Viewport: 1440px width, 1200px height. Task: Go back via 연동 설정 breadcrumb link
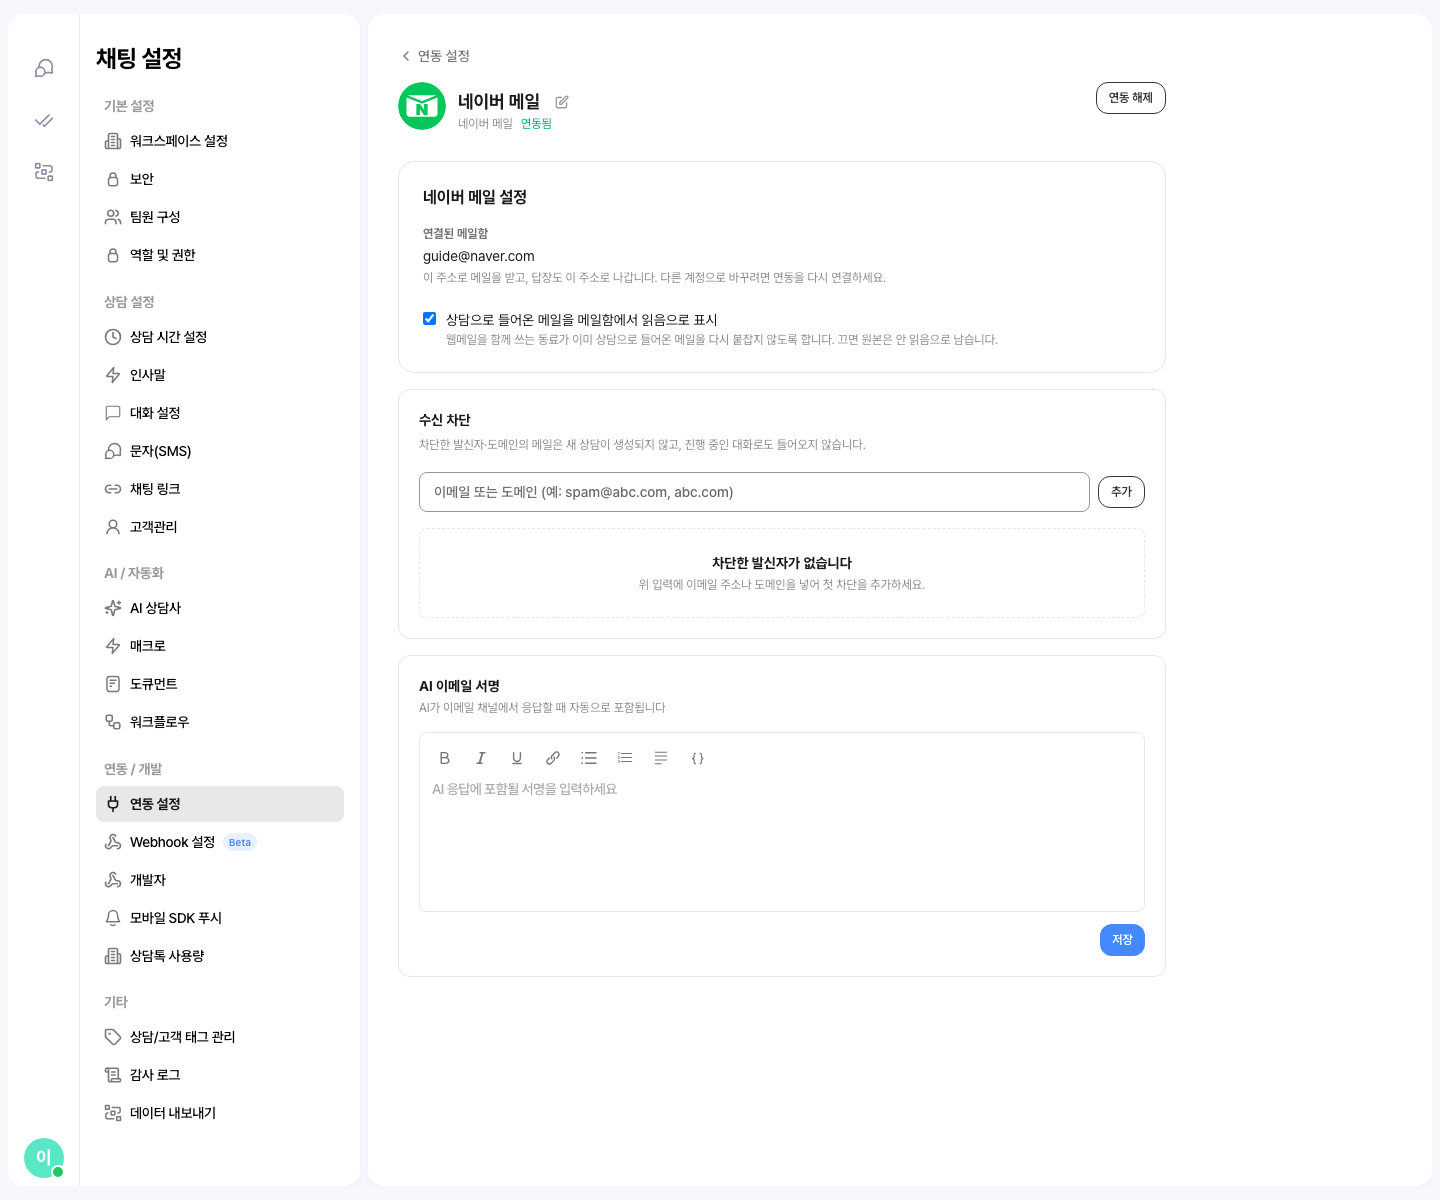[x=444, y=56]
